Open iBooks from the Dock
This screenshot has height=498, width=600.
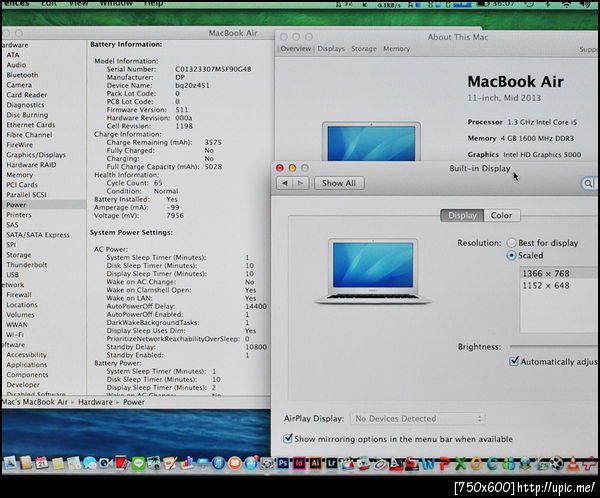click(x=235, y=463)
